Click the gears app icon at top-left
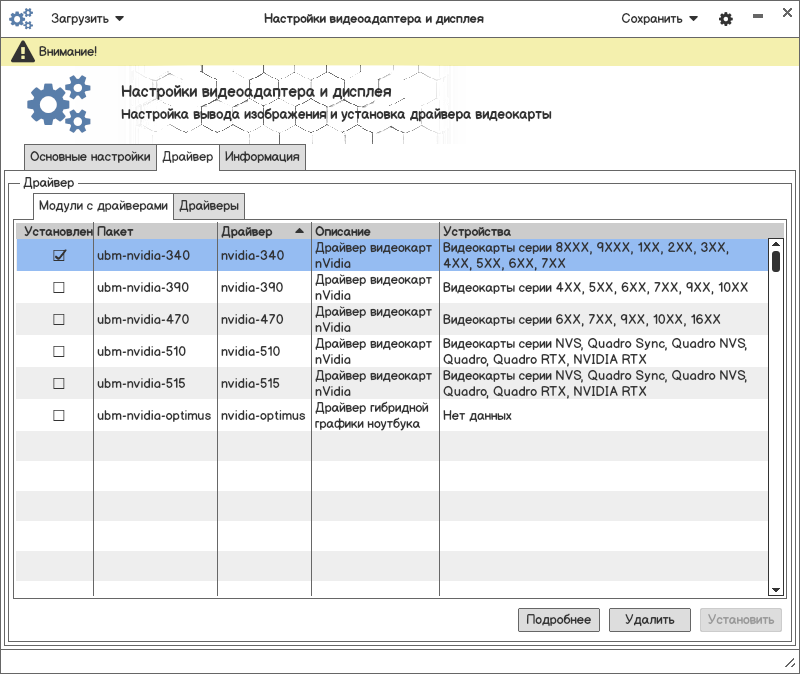This screenshot has height=674, width=800. coord(21,19)
